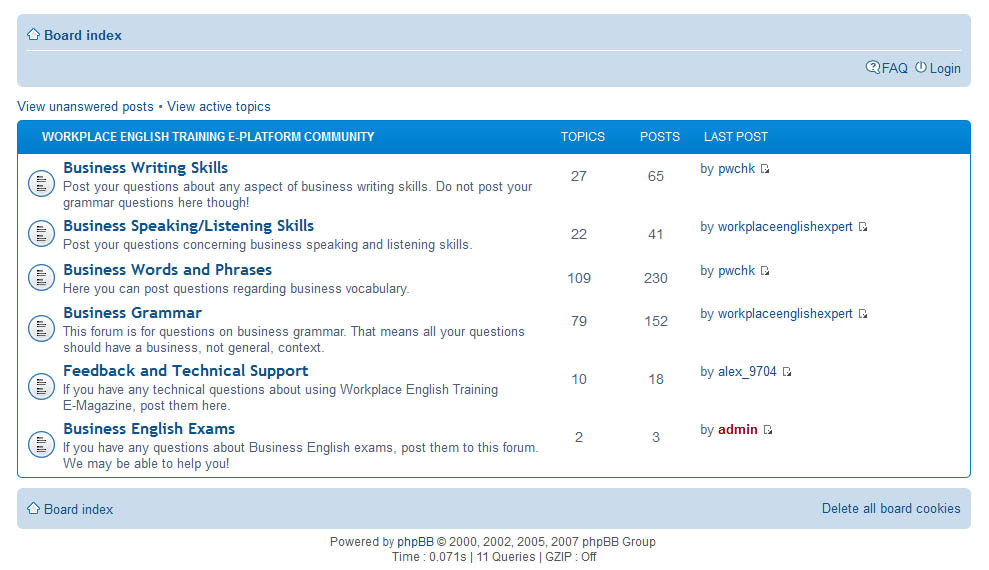Click the forum icon for Business English Exams
Image resolution: width=989 pixels, height=570 pixels.
coord(42,445)
